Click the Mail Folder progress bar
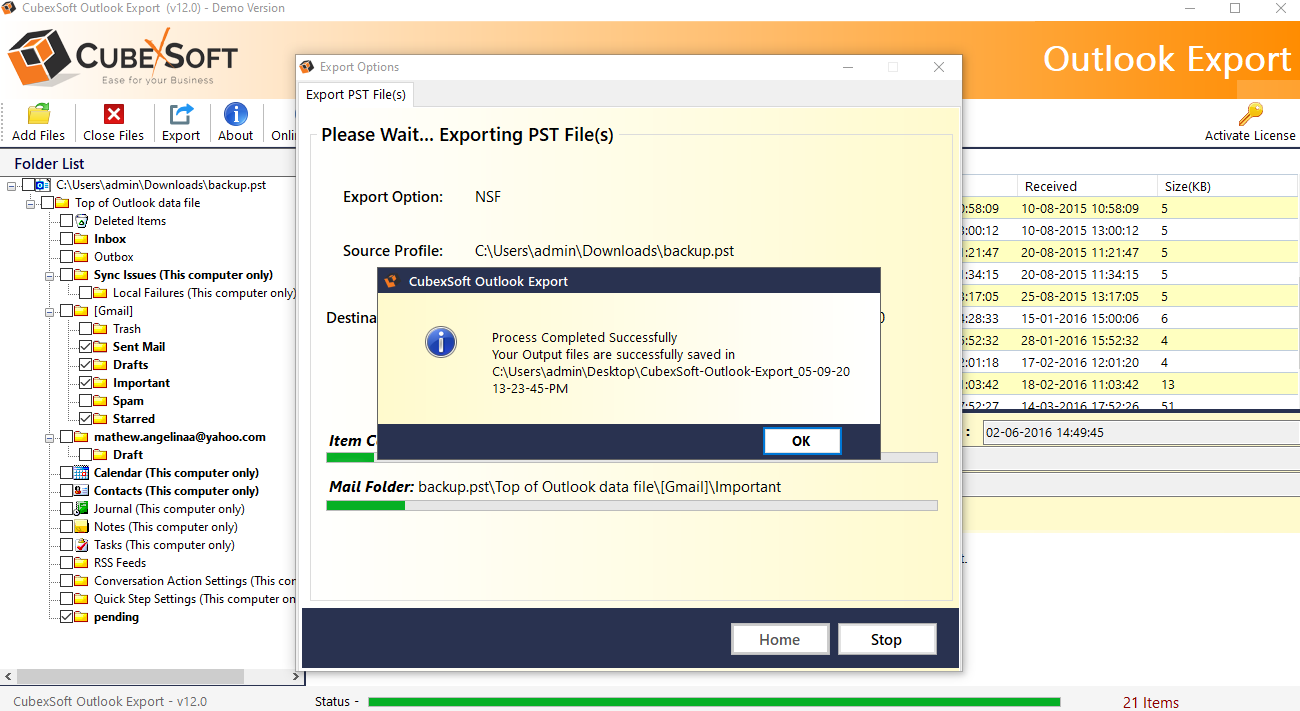1300x711 pixels. point(632,506)
